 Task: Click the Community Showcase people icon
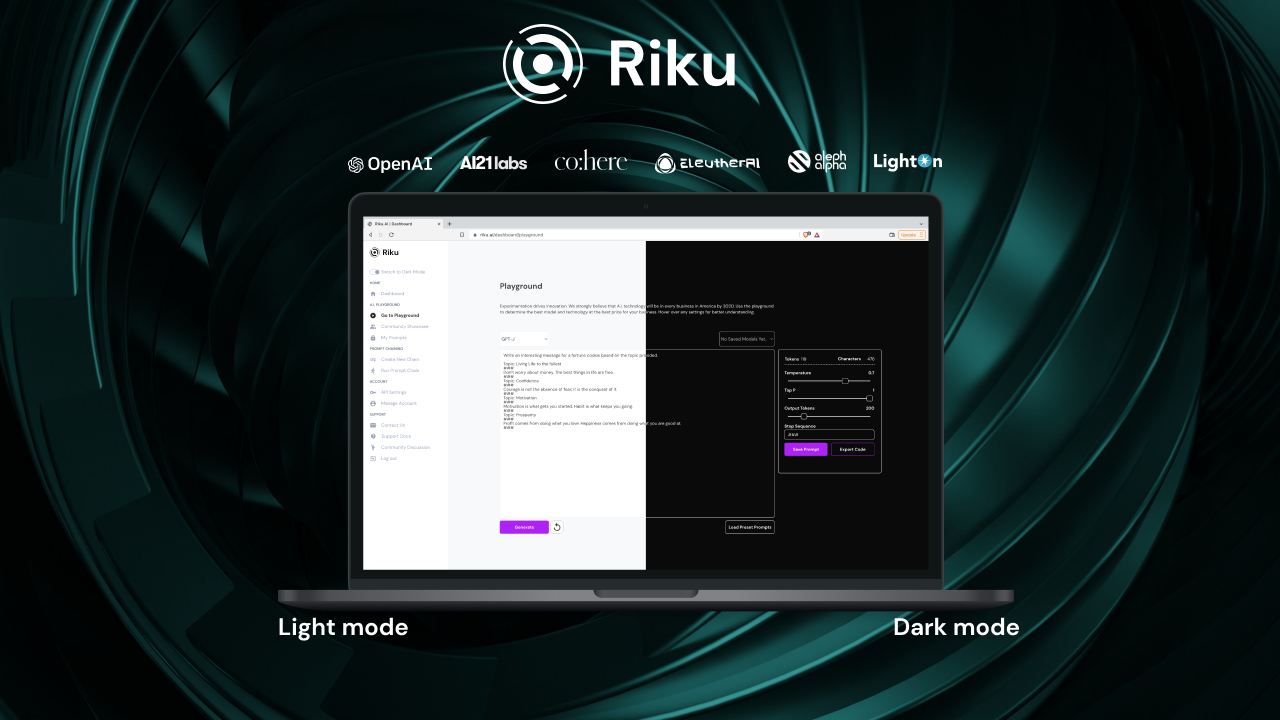click(373, 327)
